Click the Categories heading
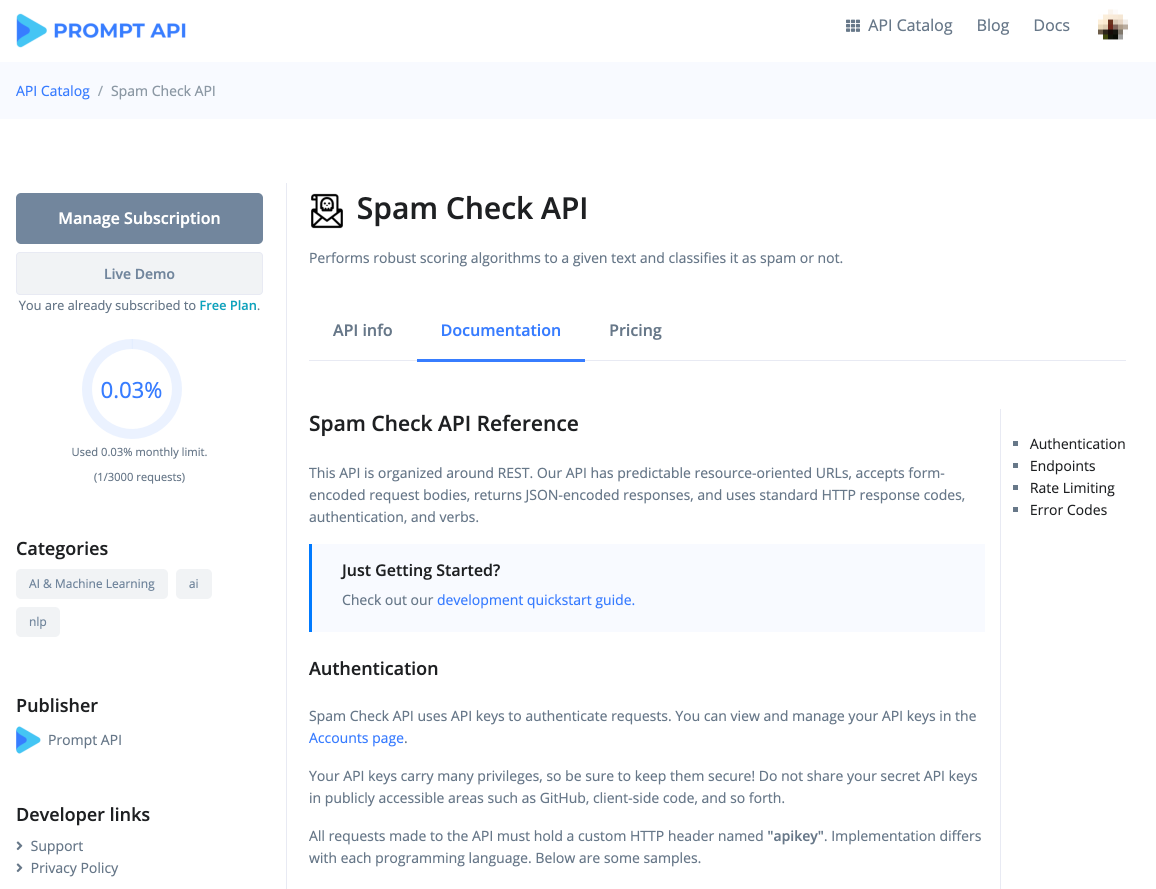 point(62,548)
